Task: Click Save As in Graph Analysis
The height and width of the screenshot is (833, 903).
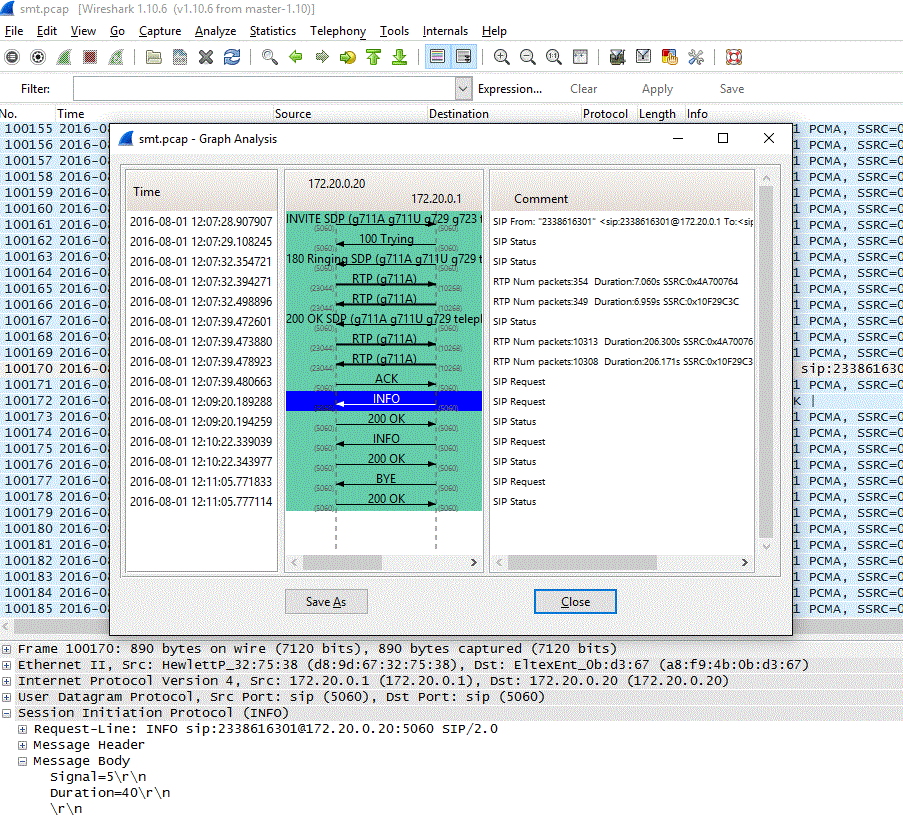Action: click(x=326, y=601)
